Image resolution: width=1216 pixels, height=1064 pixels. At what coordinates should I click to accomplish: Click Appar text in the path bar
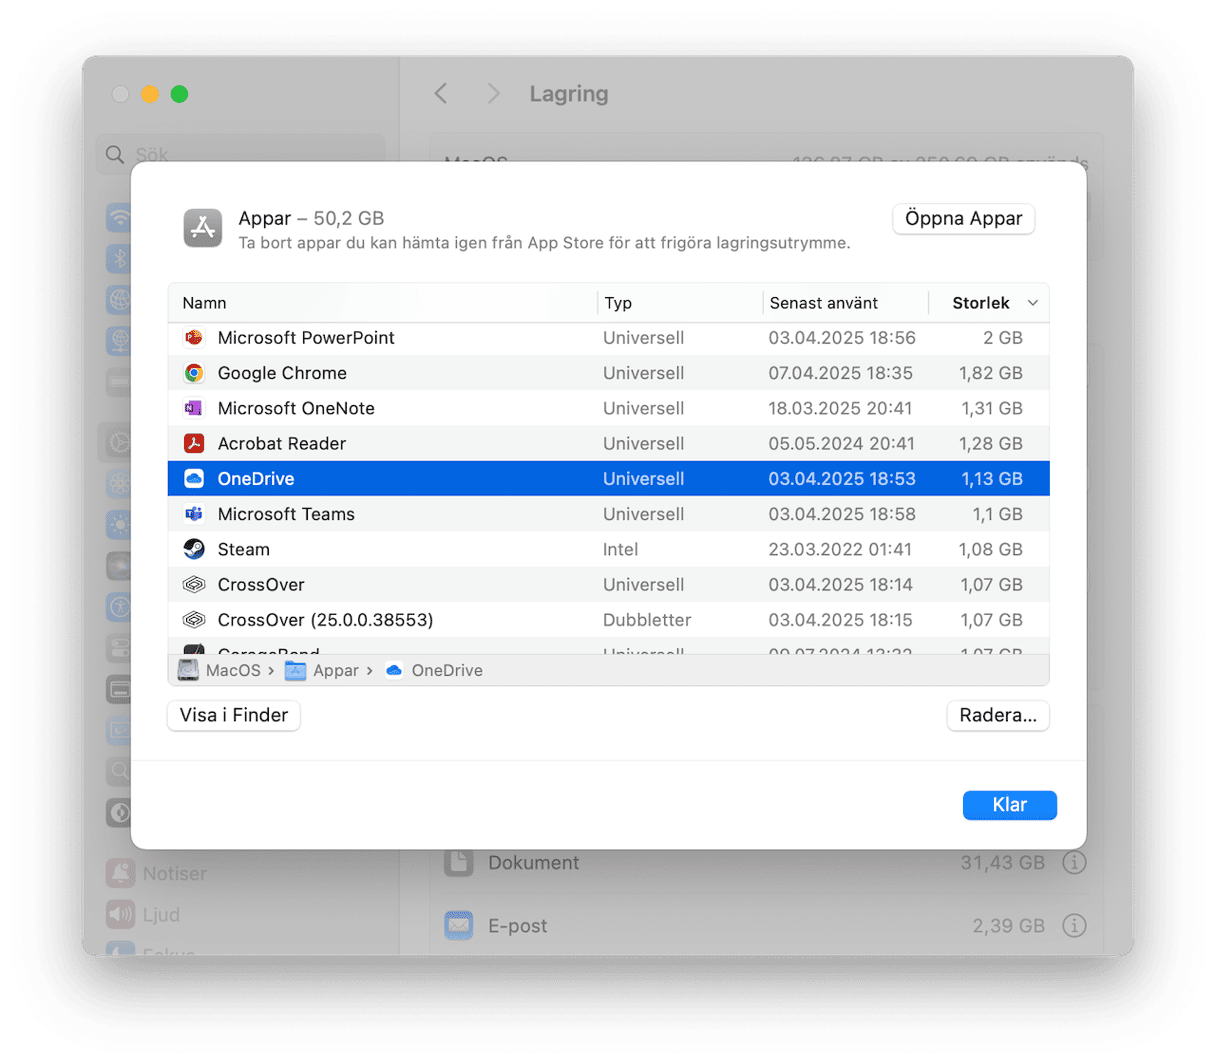click(x=336, y=670)
